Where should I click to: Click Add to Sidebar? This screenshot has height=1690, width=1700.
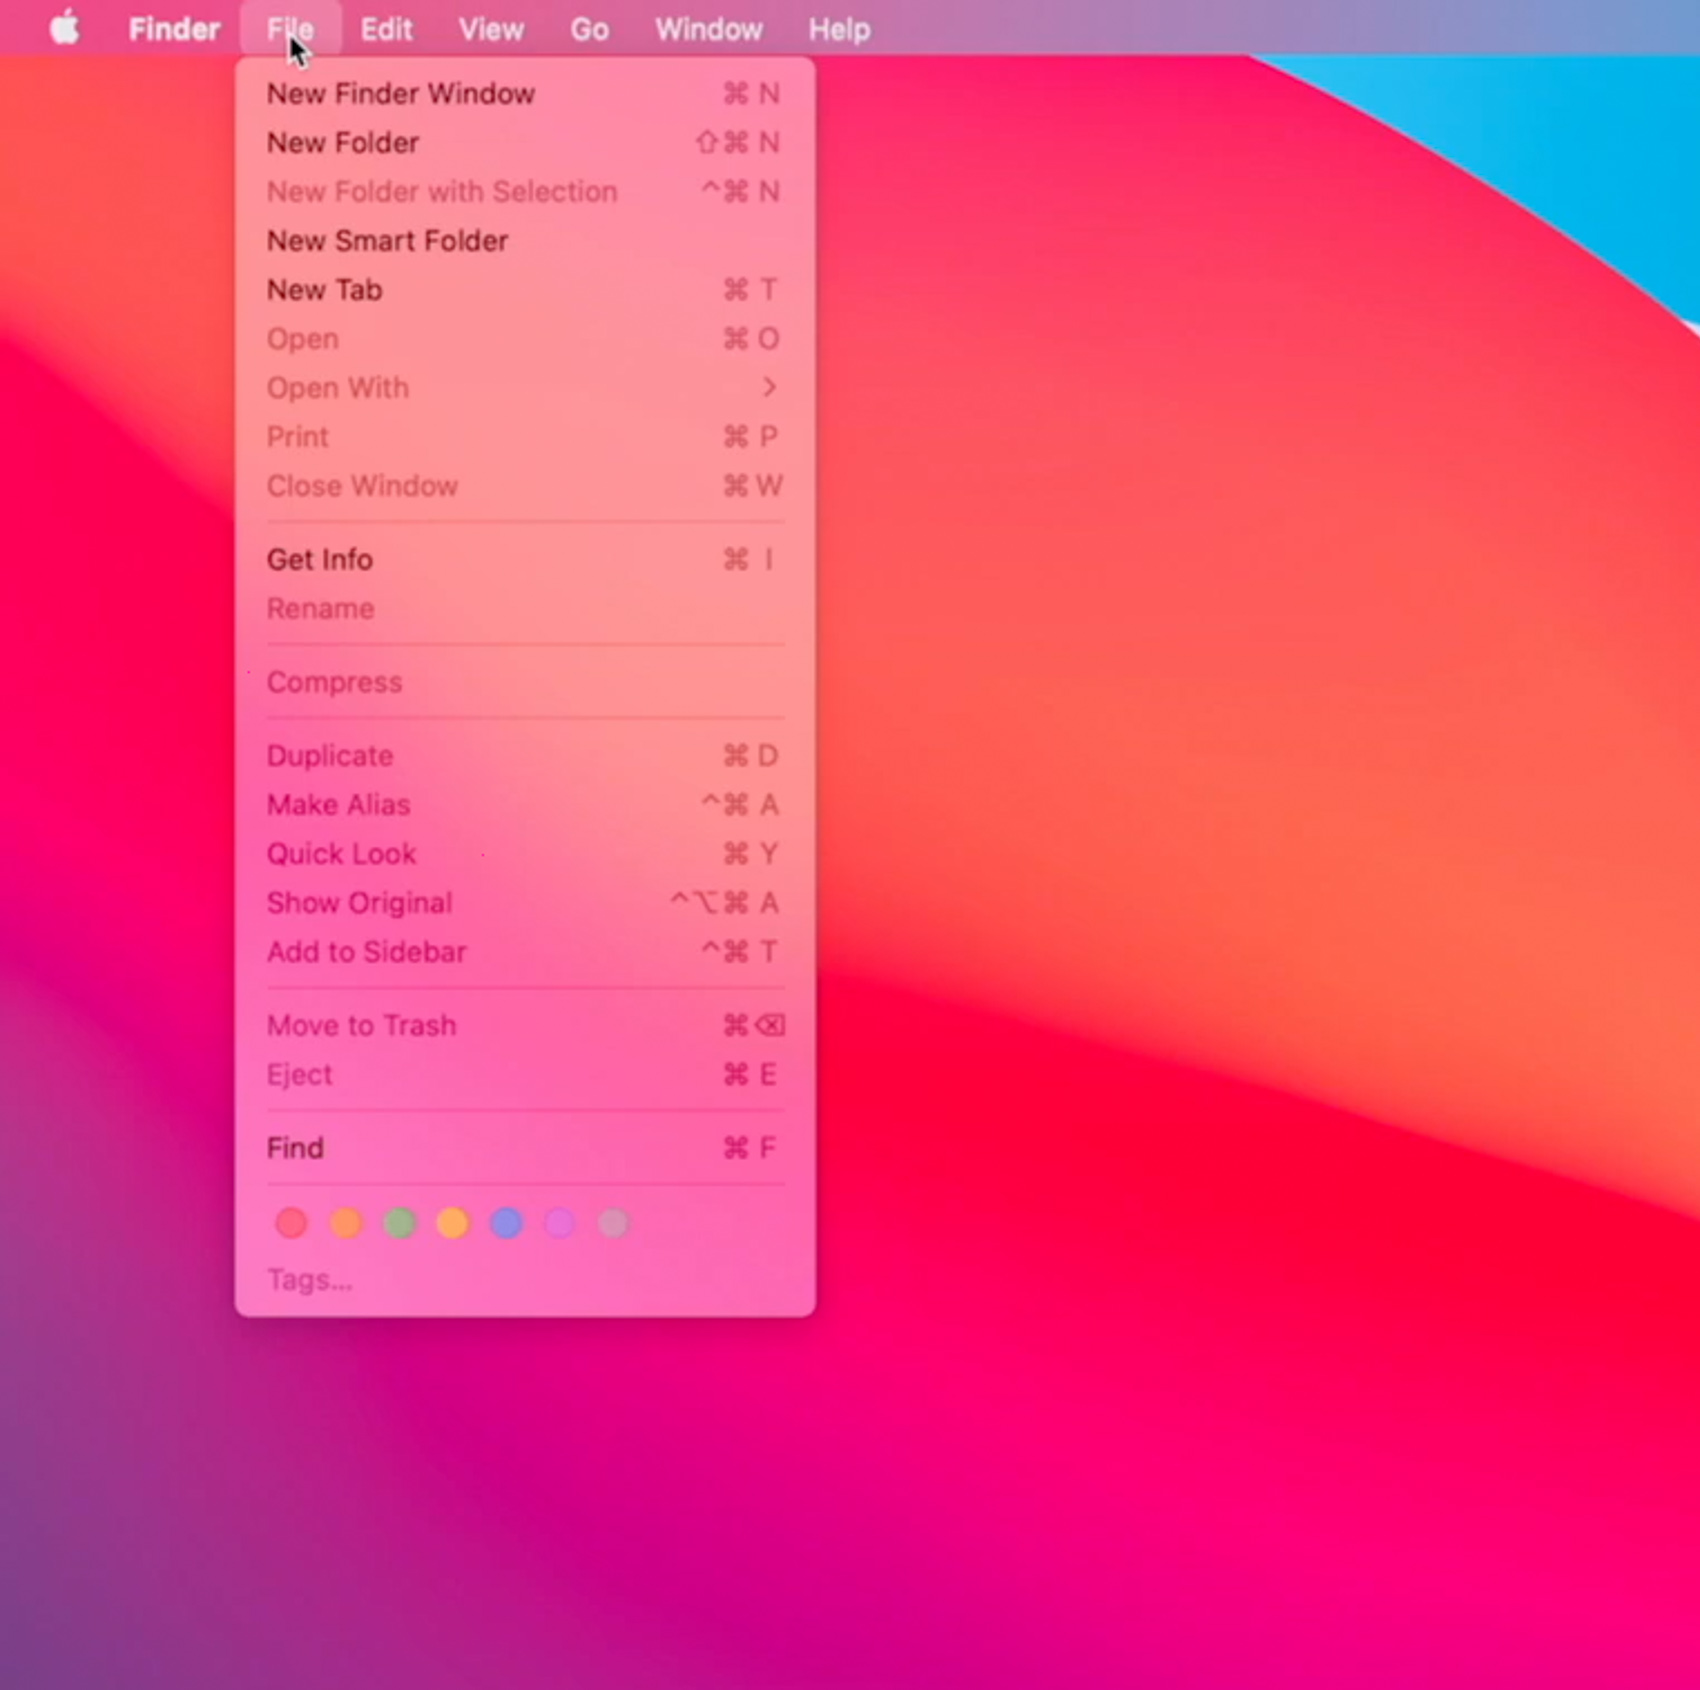[x=525, y=951]
